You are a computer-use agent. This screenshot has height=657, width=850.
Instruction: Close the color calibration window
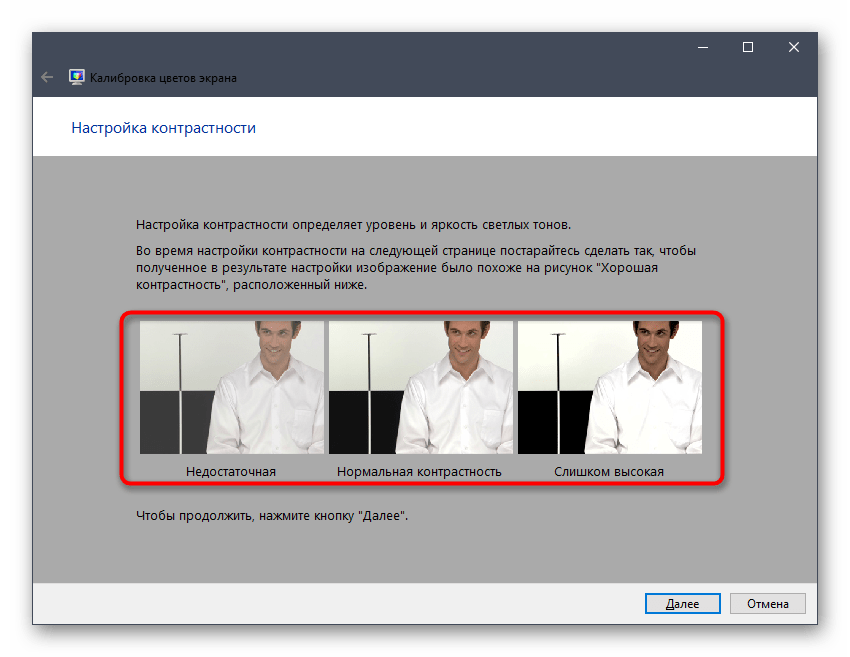point(793,47)
